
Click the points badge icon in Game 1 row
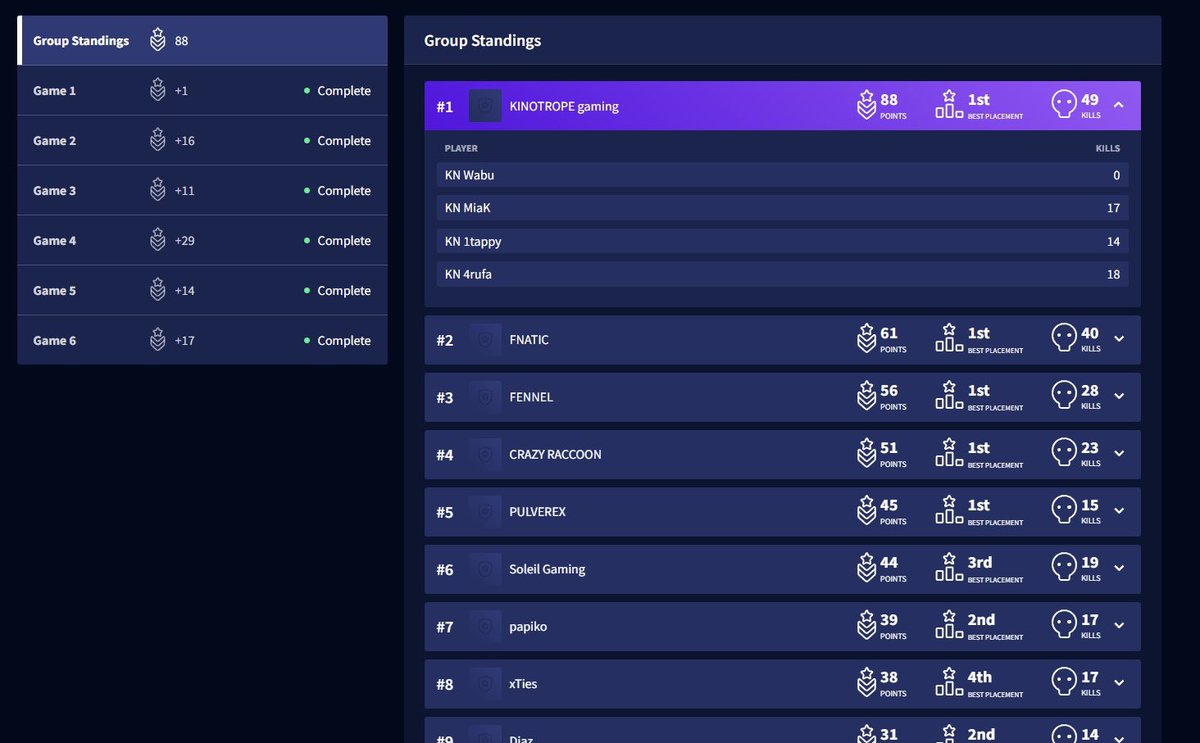[x=157, y=90]
